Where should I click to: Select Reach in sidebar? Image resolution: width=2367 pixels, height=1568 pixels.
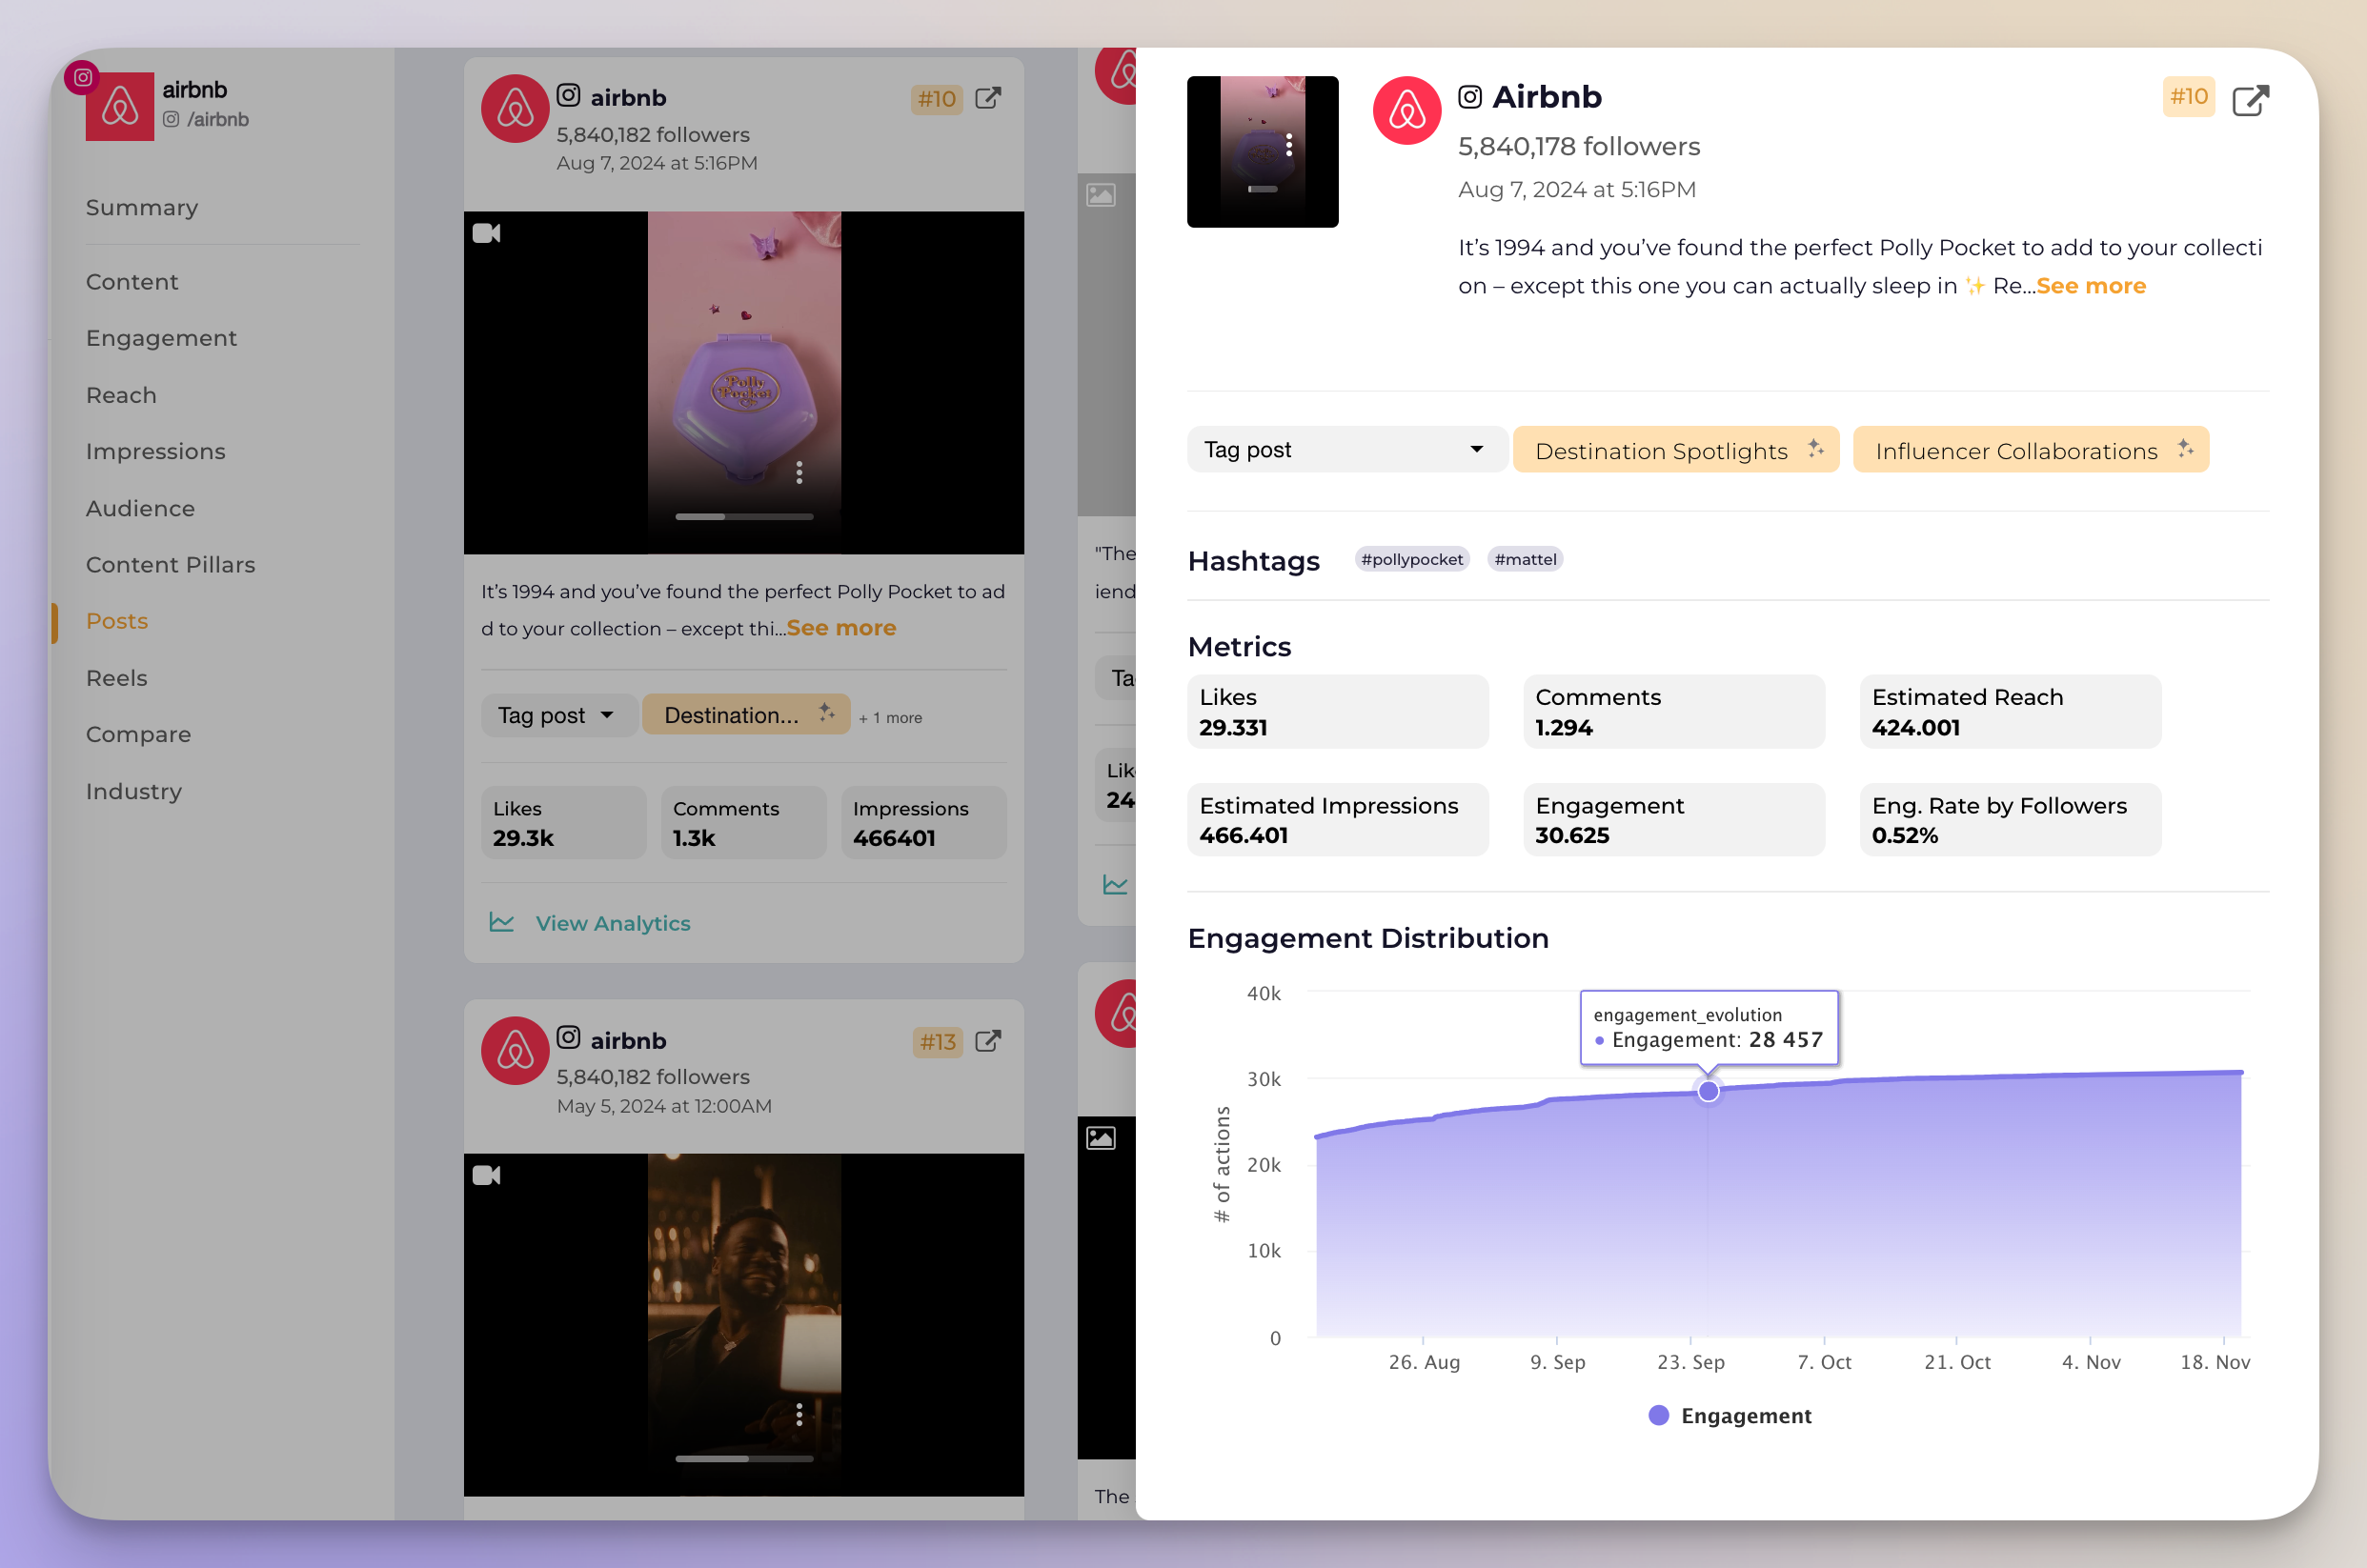121,395
